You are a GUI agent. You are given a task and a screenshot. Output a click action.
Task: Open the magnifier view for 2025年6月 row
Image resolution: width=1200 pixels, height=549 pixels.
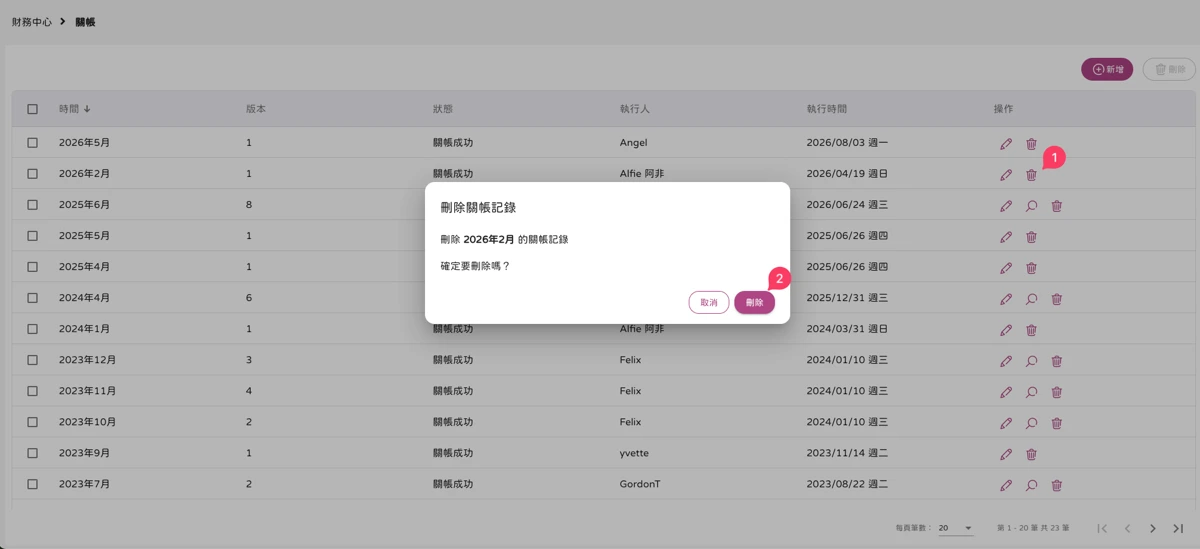[x=1031, y=206]
